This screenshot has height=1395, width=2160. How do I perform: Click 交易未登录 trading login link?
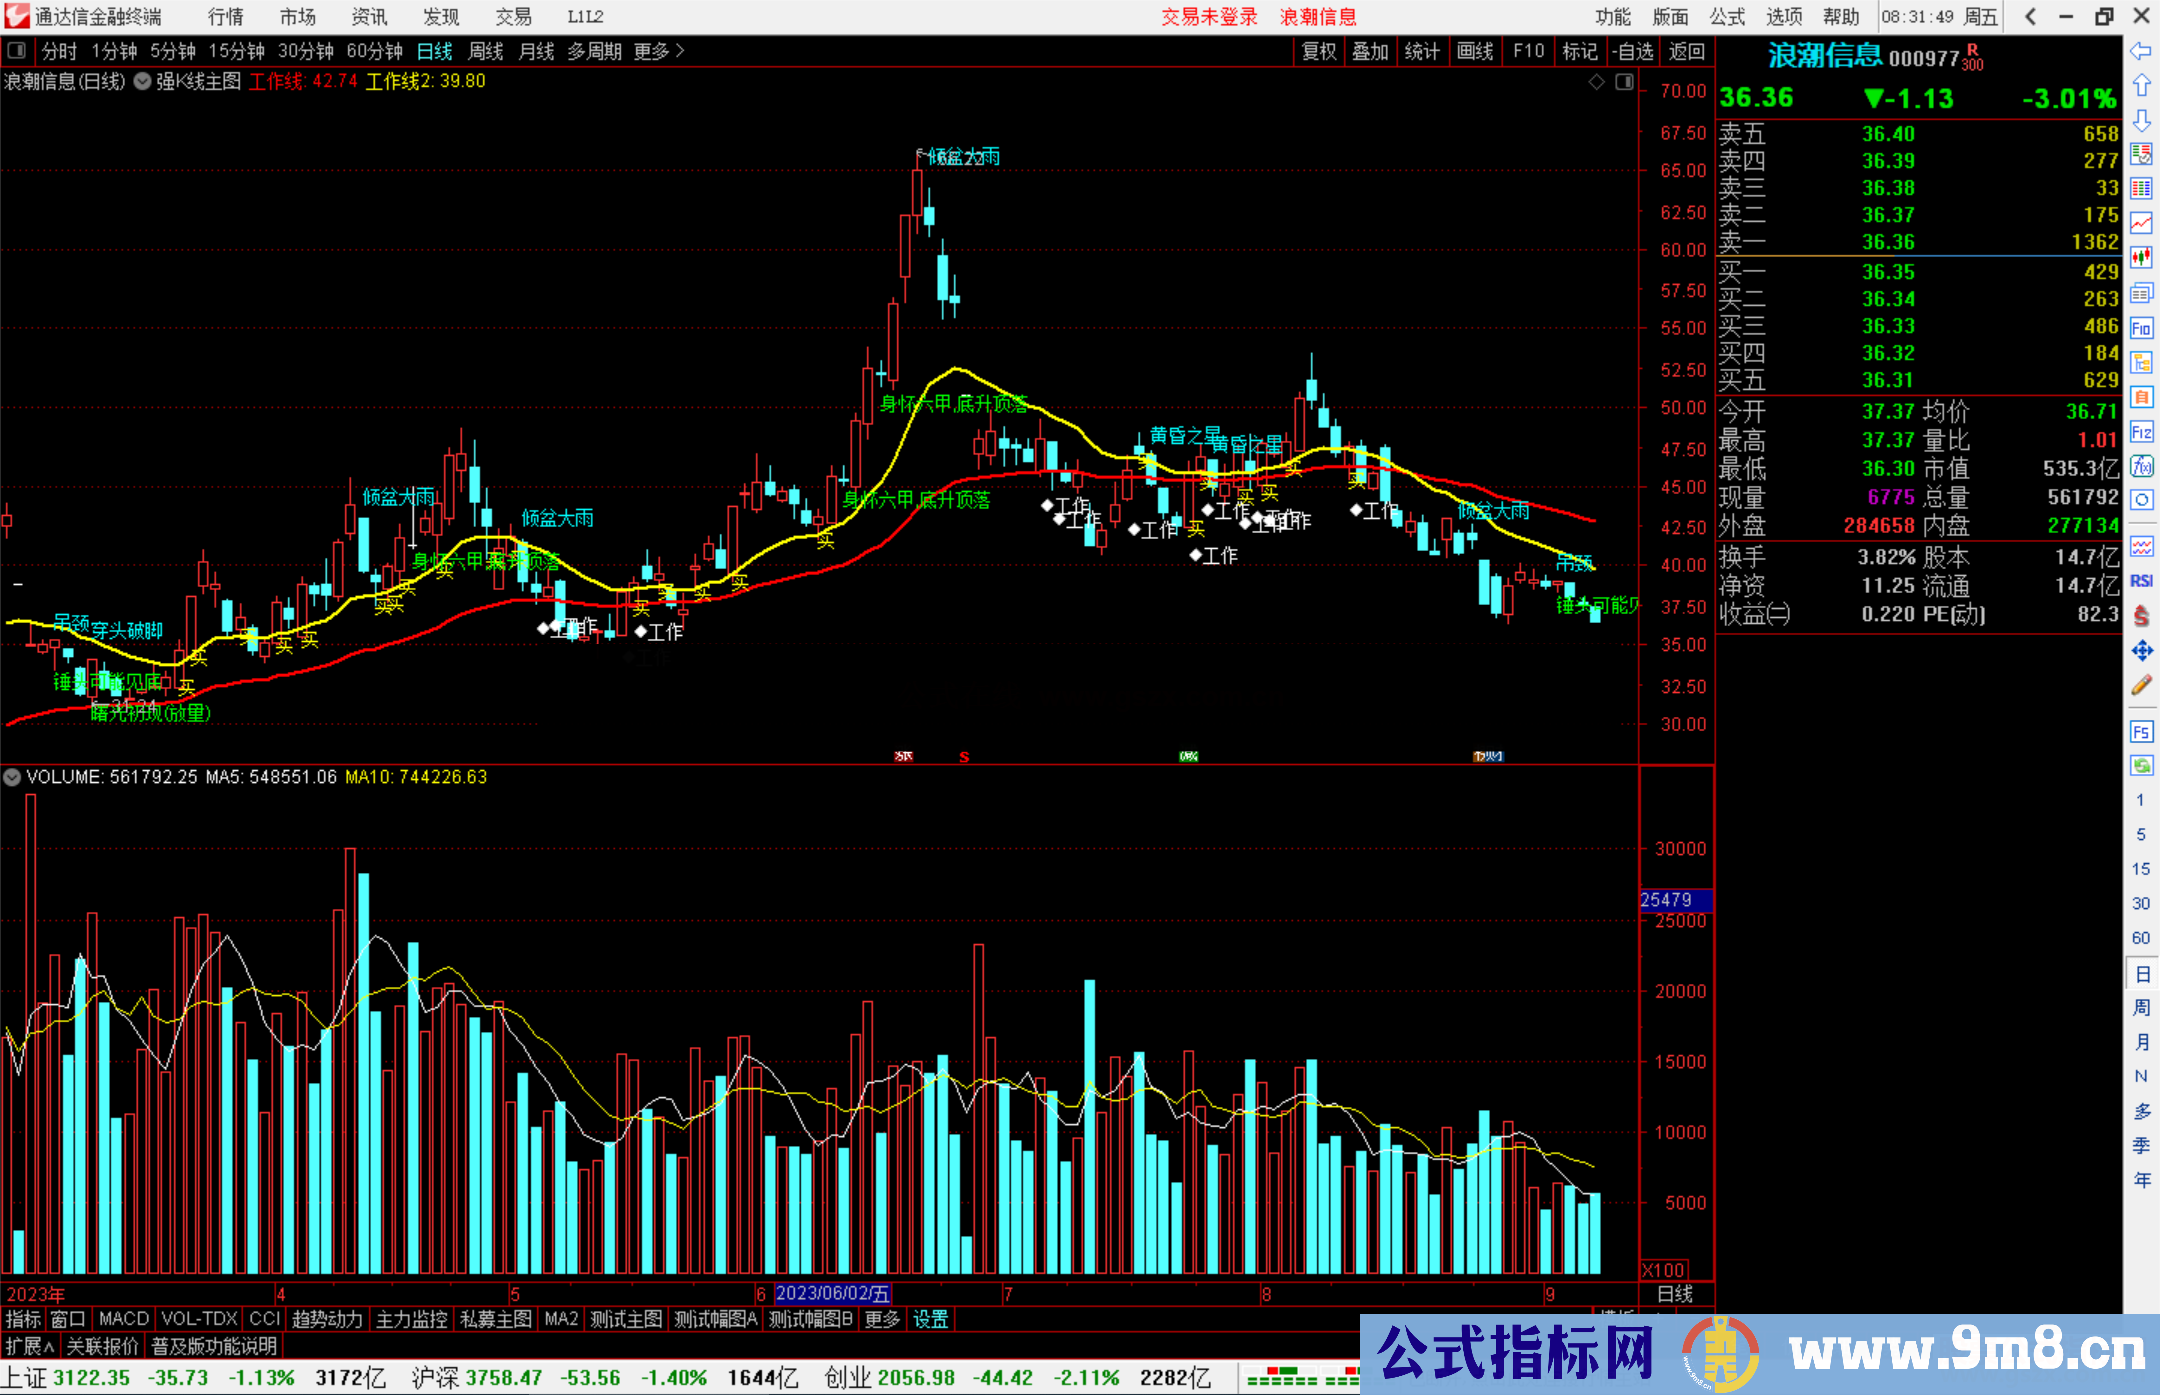click(x=1209, y=17)
